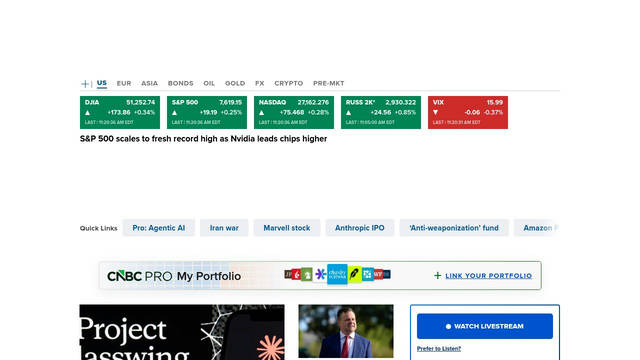Open the GOLD tab

pyautogui.click(x=235, y=83)
